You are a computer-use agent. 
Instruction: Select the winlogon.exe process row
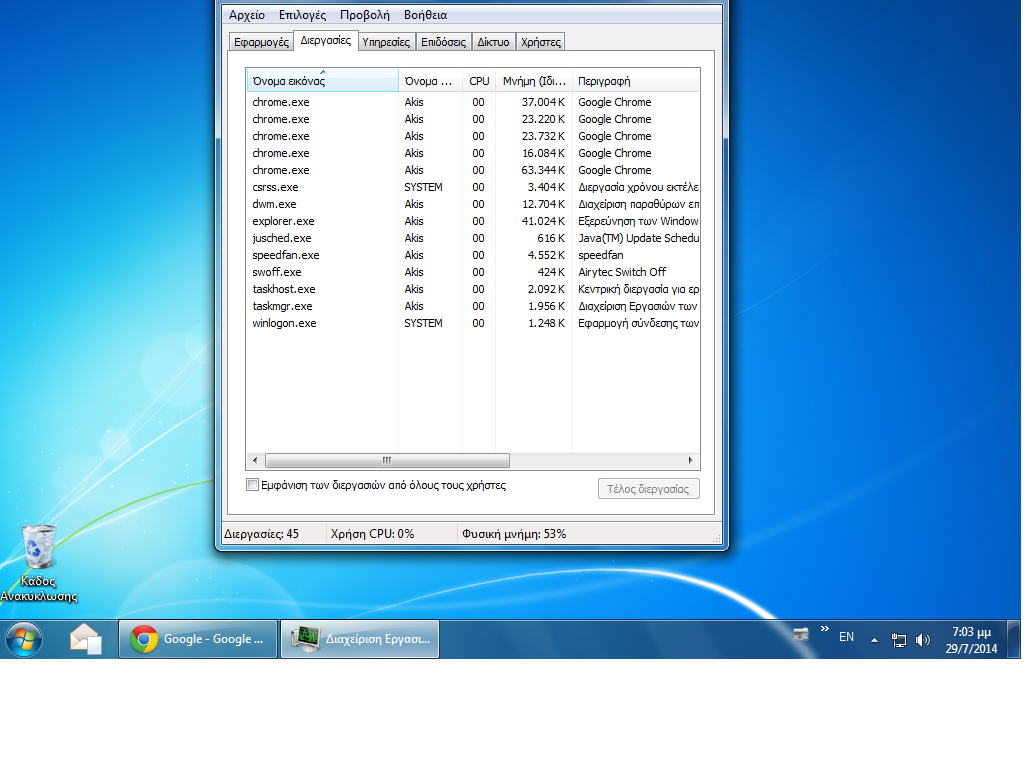[473, 323]
